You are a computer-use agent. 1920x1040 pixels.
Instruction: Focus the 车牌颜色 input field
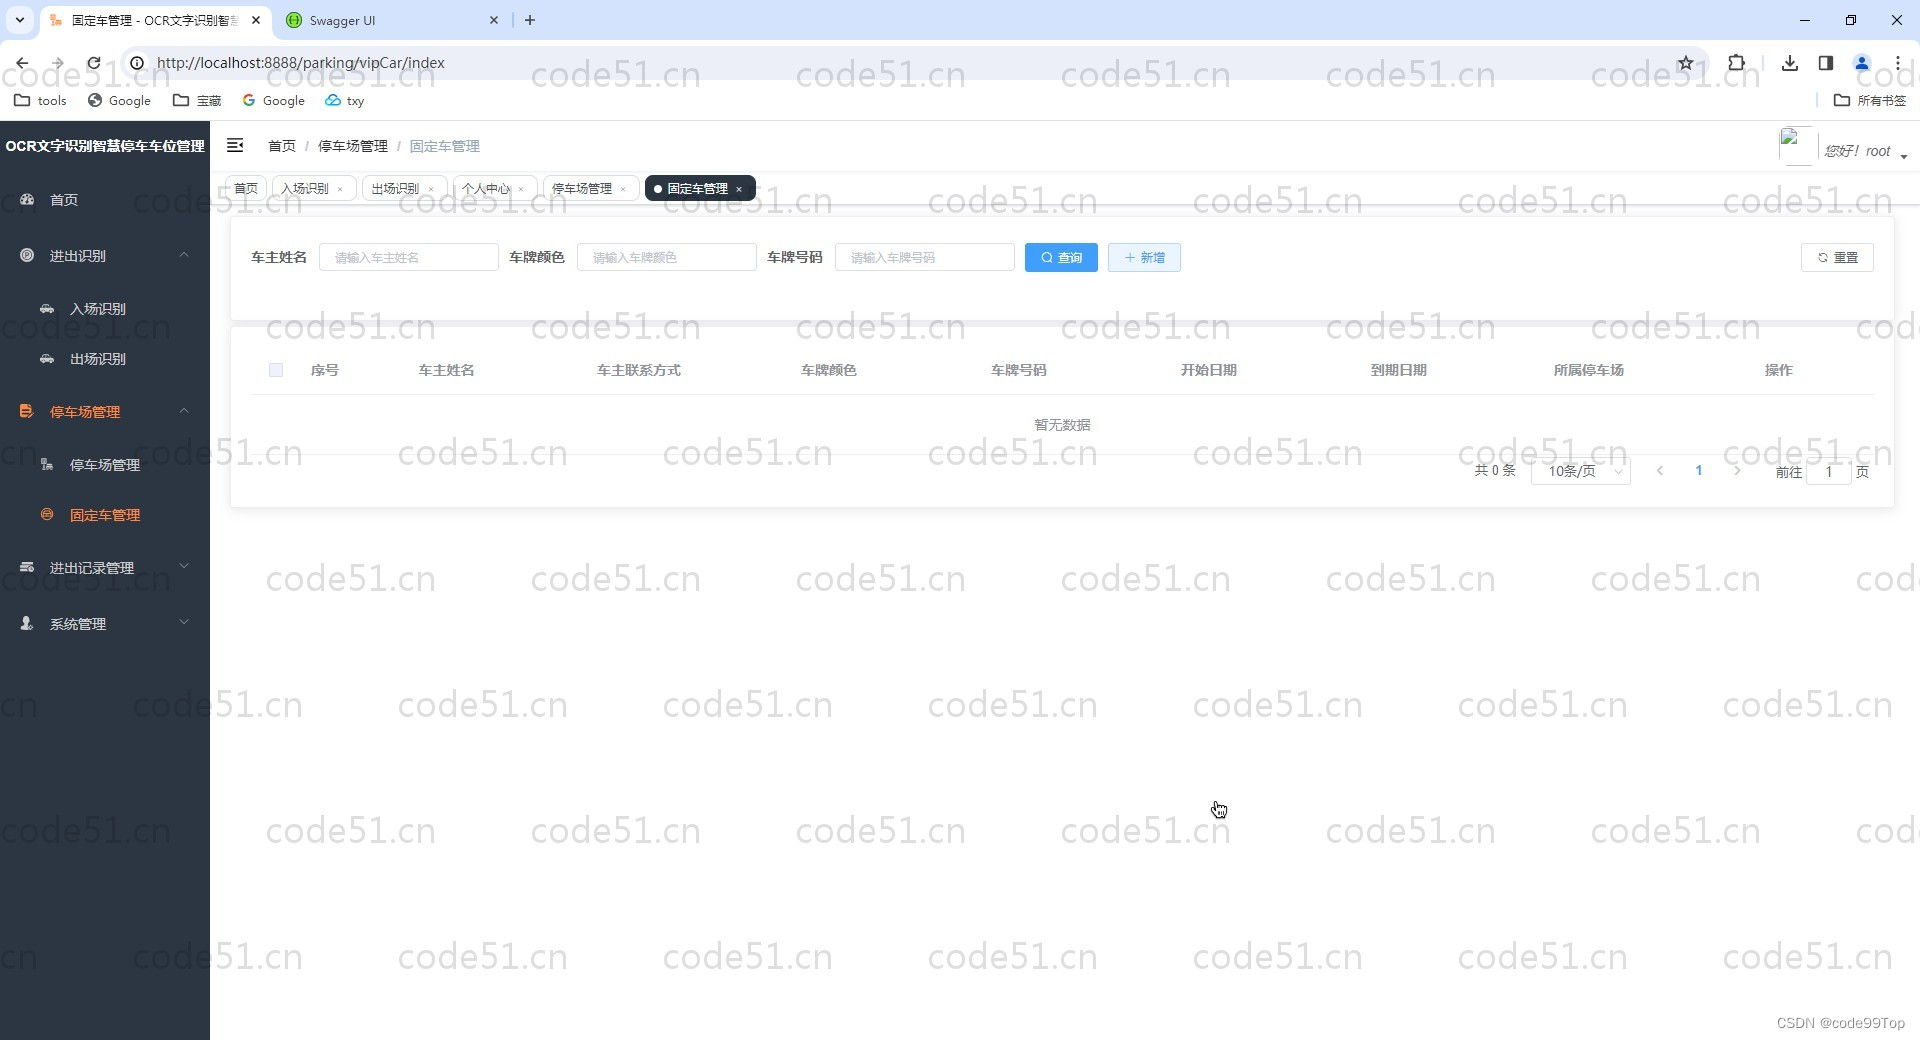click(x=666, y=257)
